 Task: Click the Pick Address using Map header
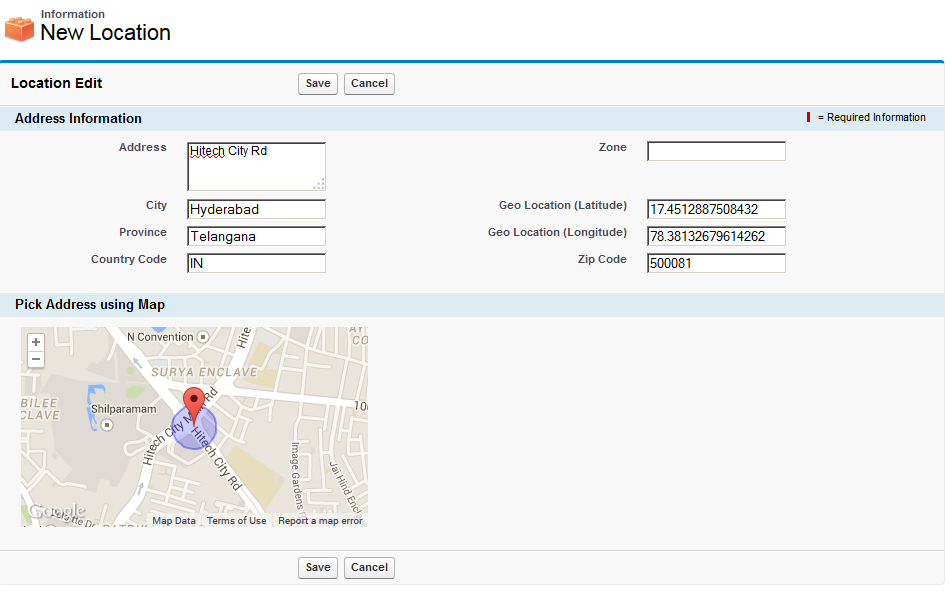90,305
